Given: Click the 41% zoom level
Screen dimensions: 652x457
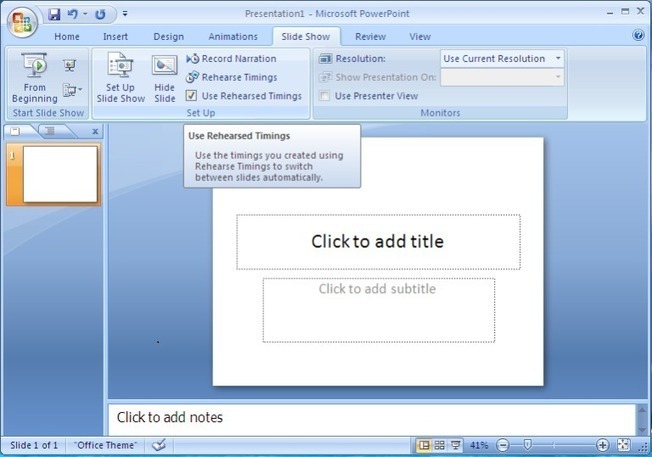Looking at the screenshot, I should (x=479, y=445).
